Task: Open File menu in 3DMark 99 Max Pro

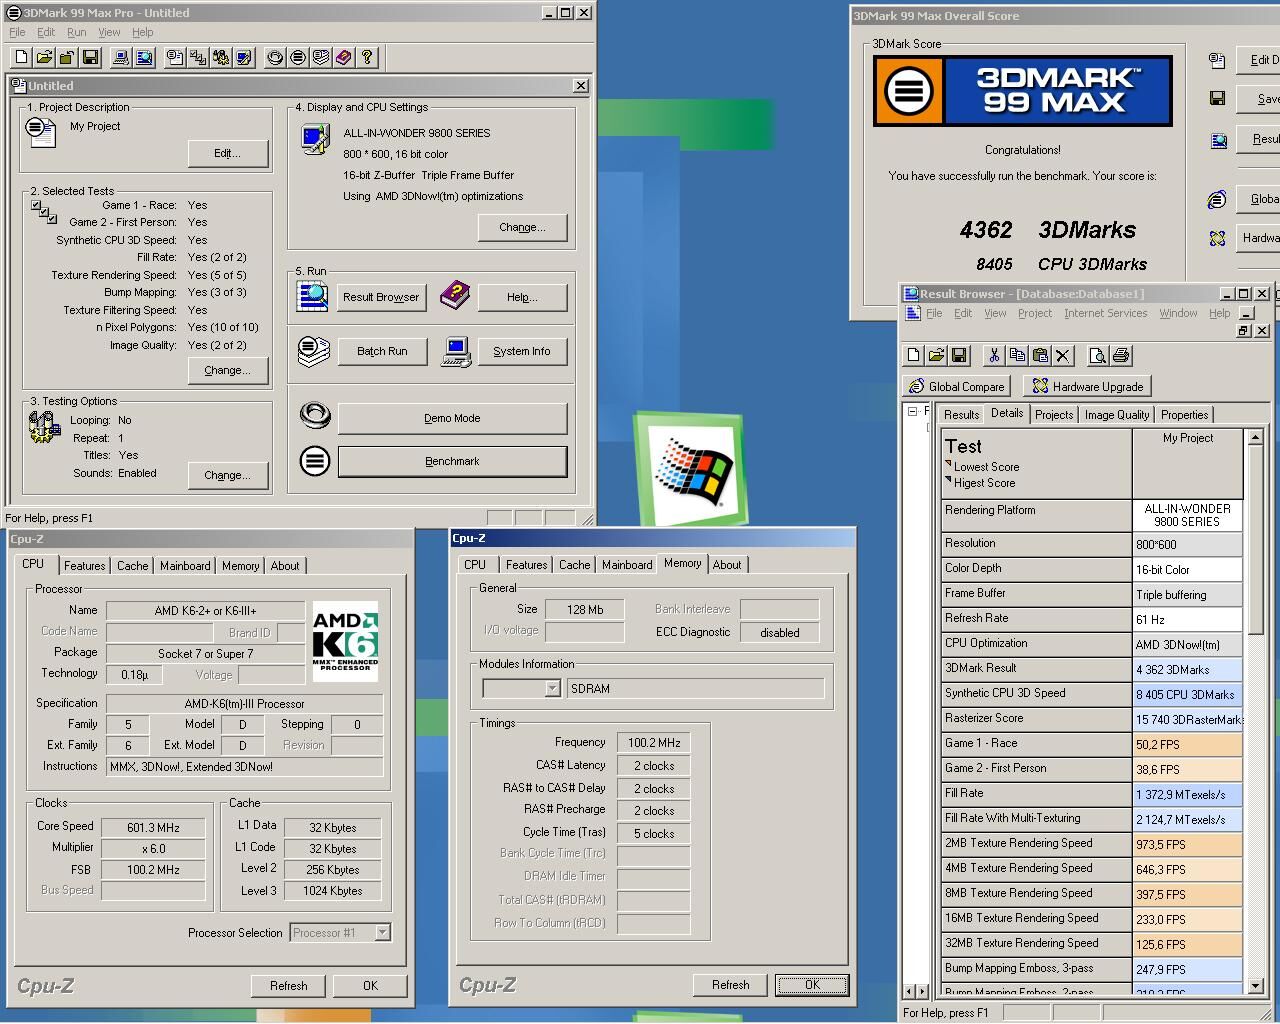Action: [x=17, y=32]
